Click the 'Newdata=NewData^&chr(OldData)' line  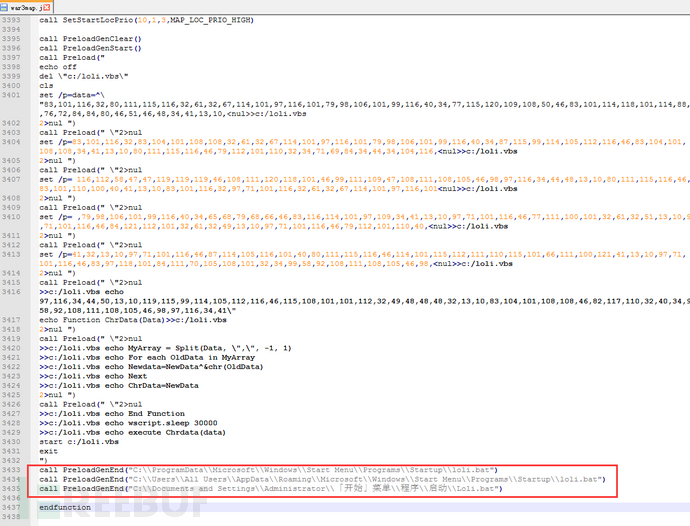coord(151,367)
